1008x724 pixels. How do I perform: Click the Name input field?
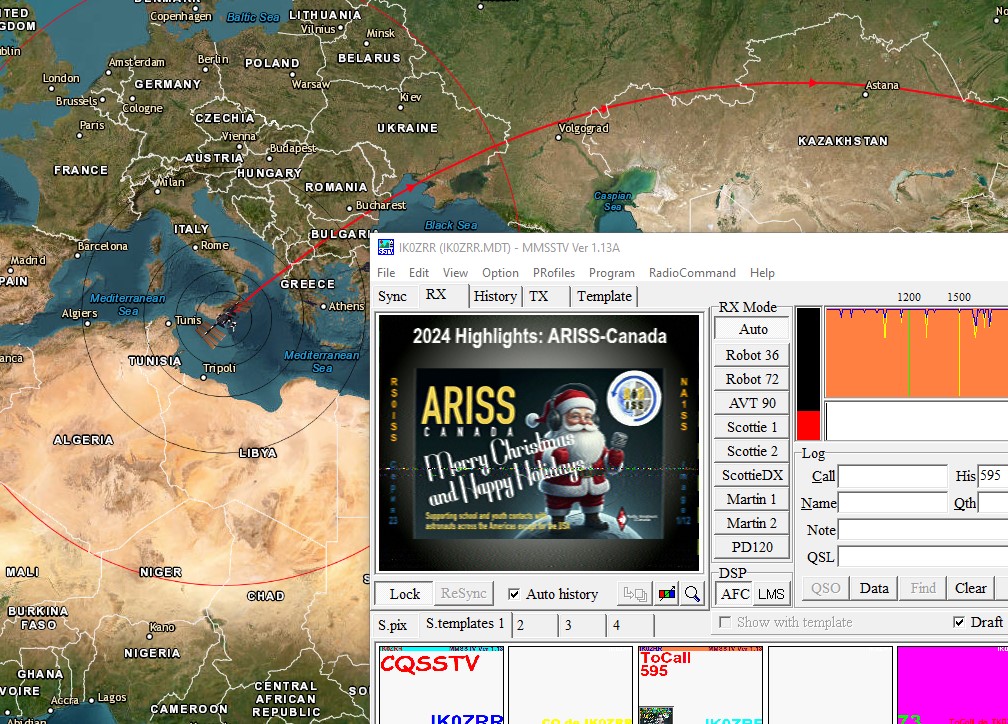893,503
